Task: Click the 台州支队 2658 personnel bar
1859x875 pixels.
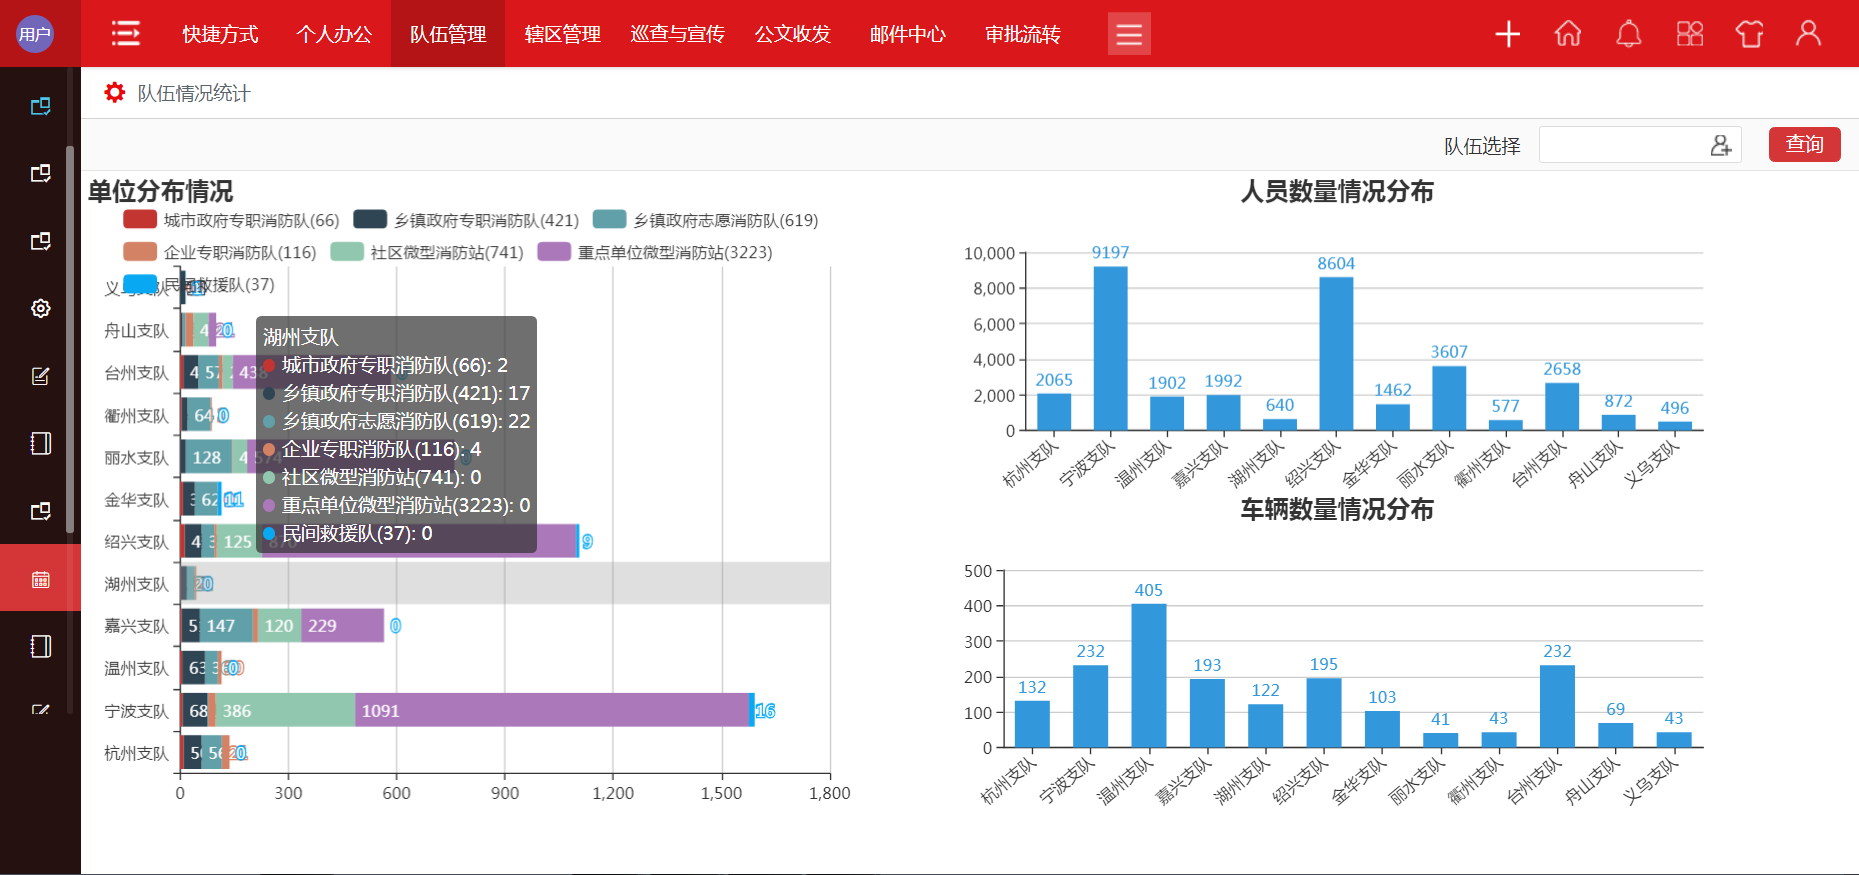Action: (x=1562, y=406)
